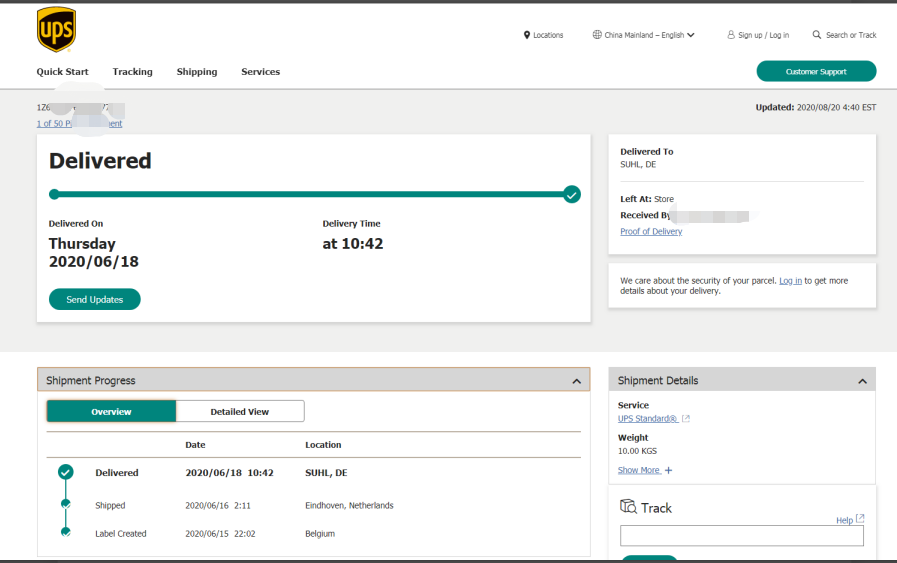Click plus icon beside Show More

668,470
